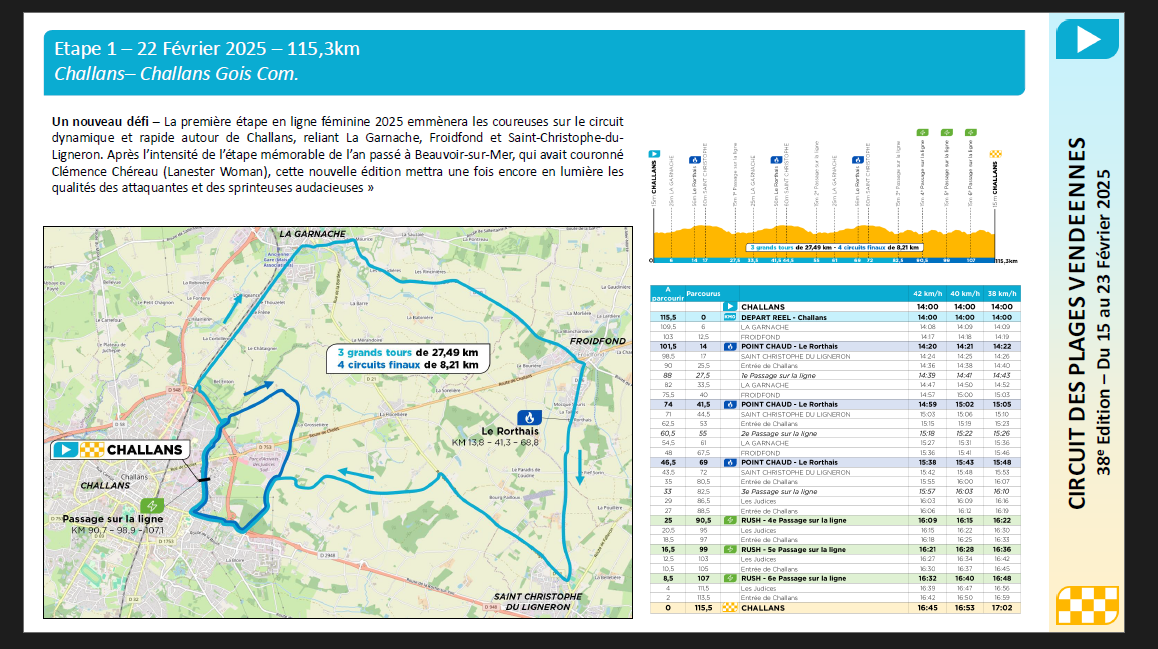Image resolution: width=1158 pixels, height=649 pixels.
Task: Select the green rush icon above 'Passage sur la ligne' on map
Action: point(152,506)
